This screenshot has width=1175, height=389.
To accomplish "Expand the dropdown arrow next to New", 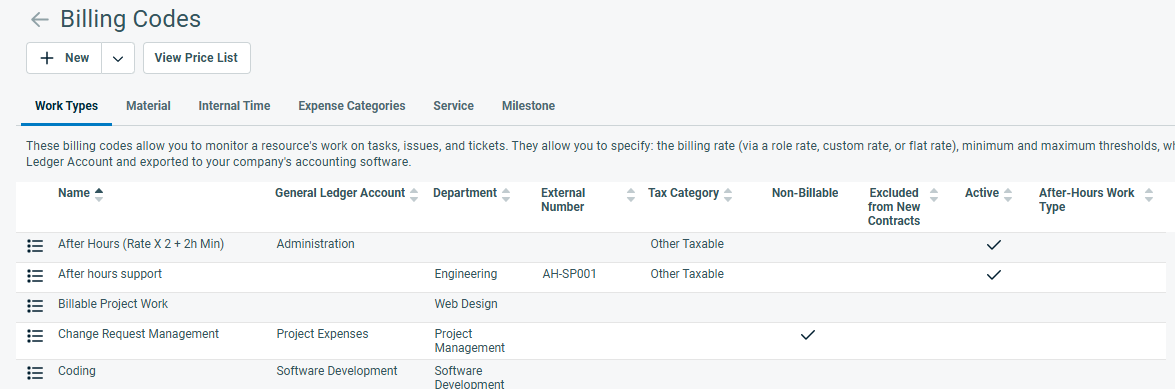I will pyautogui.click(x=118, y=58).
